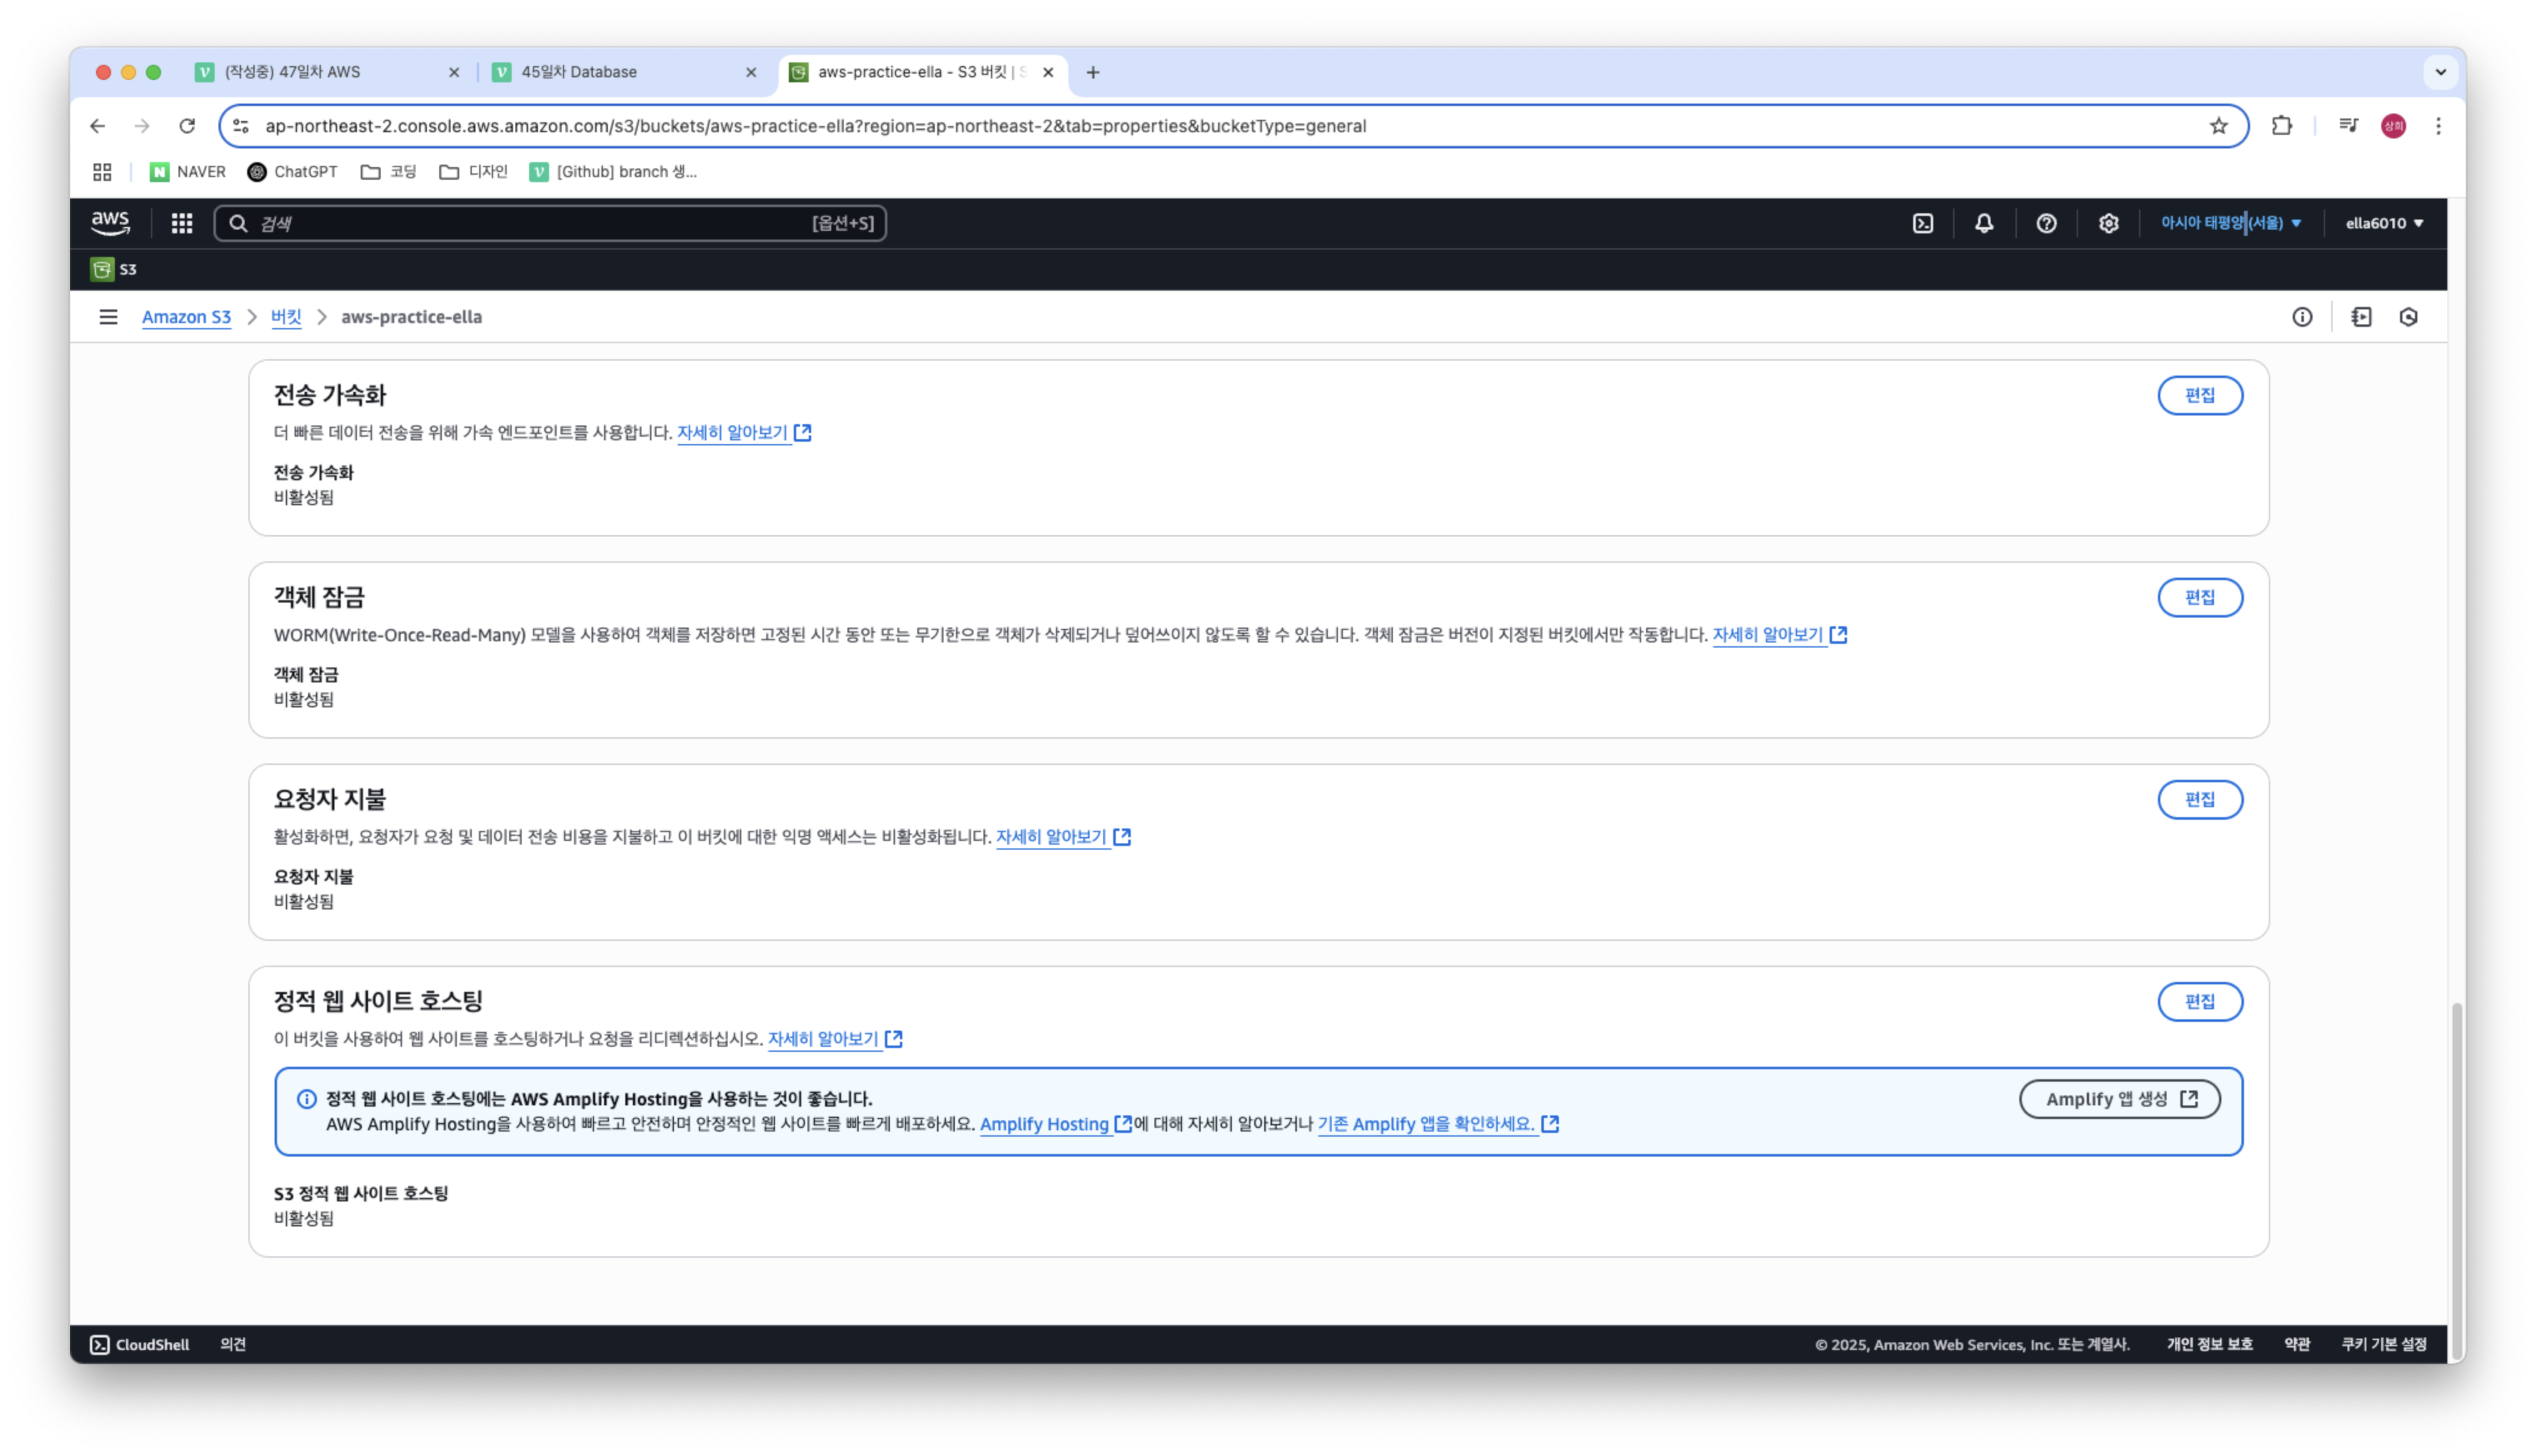Open the 약관 footer link
The height and width of the screenshot is (1456, 2536).
point(2296,1344)
